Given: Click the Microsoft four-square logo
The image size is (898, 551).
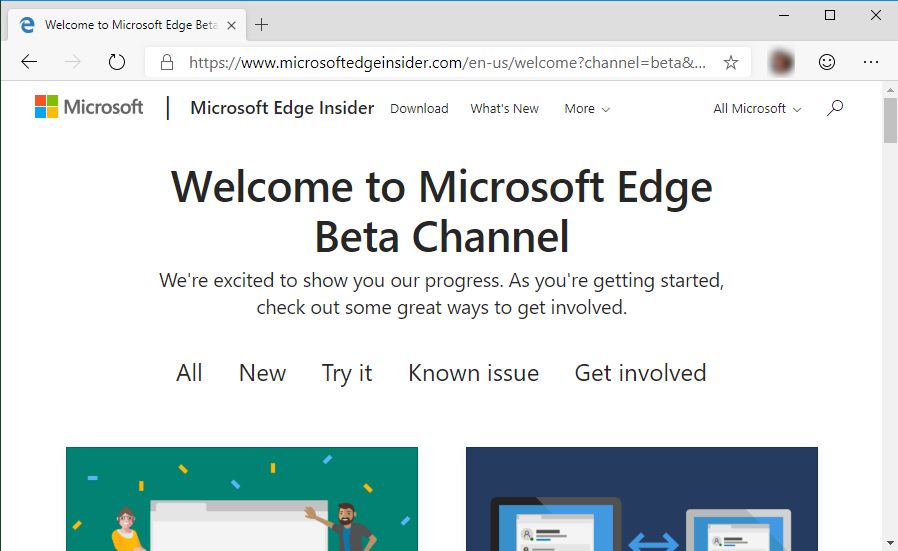Looking at the screenshot, I should point(46,107).
